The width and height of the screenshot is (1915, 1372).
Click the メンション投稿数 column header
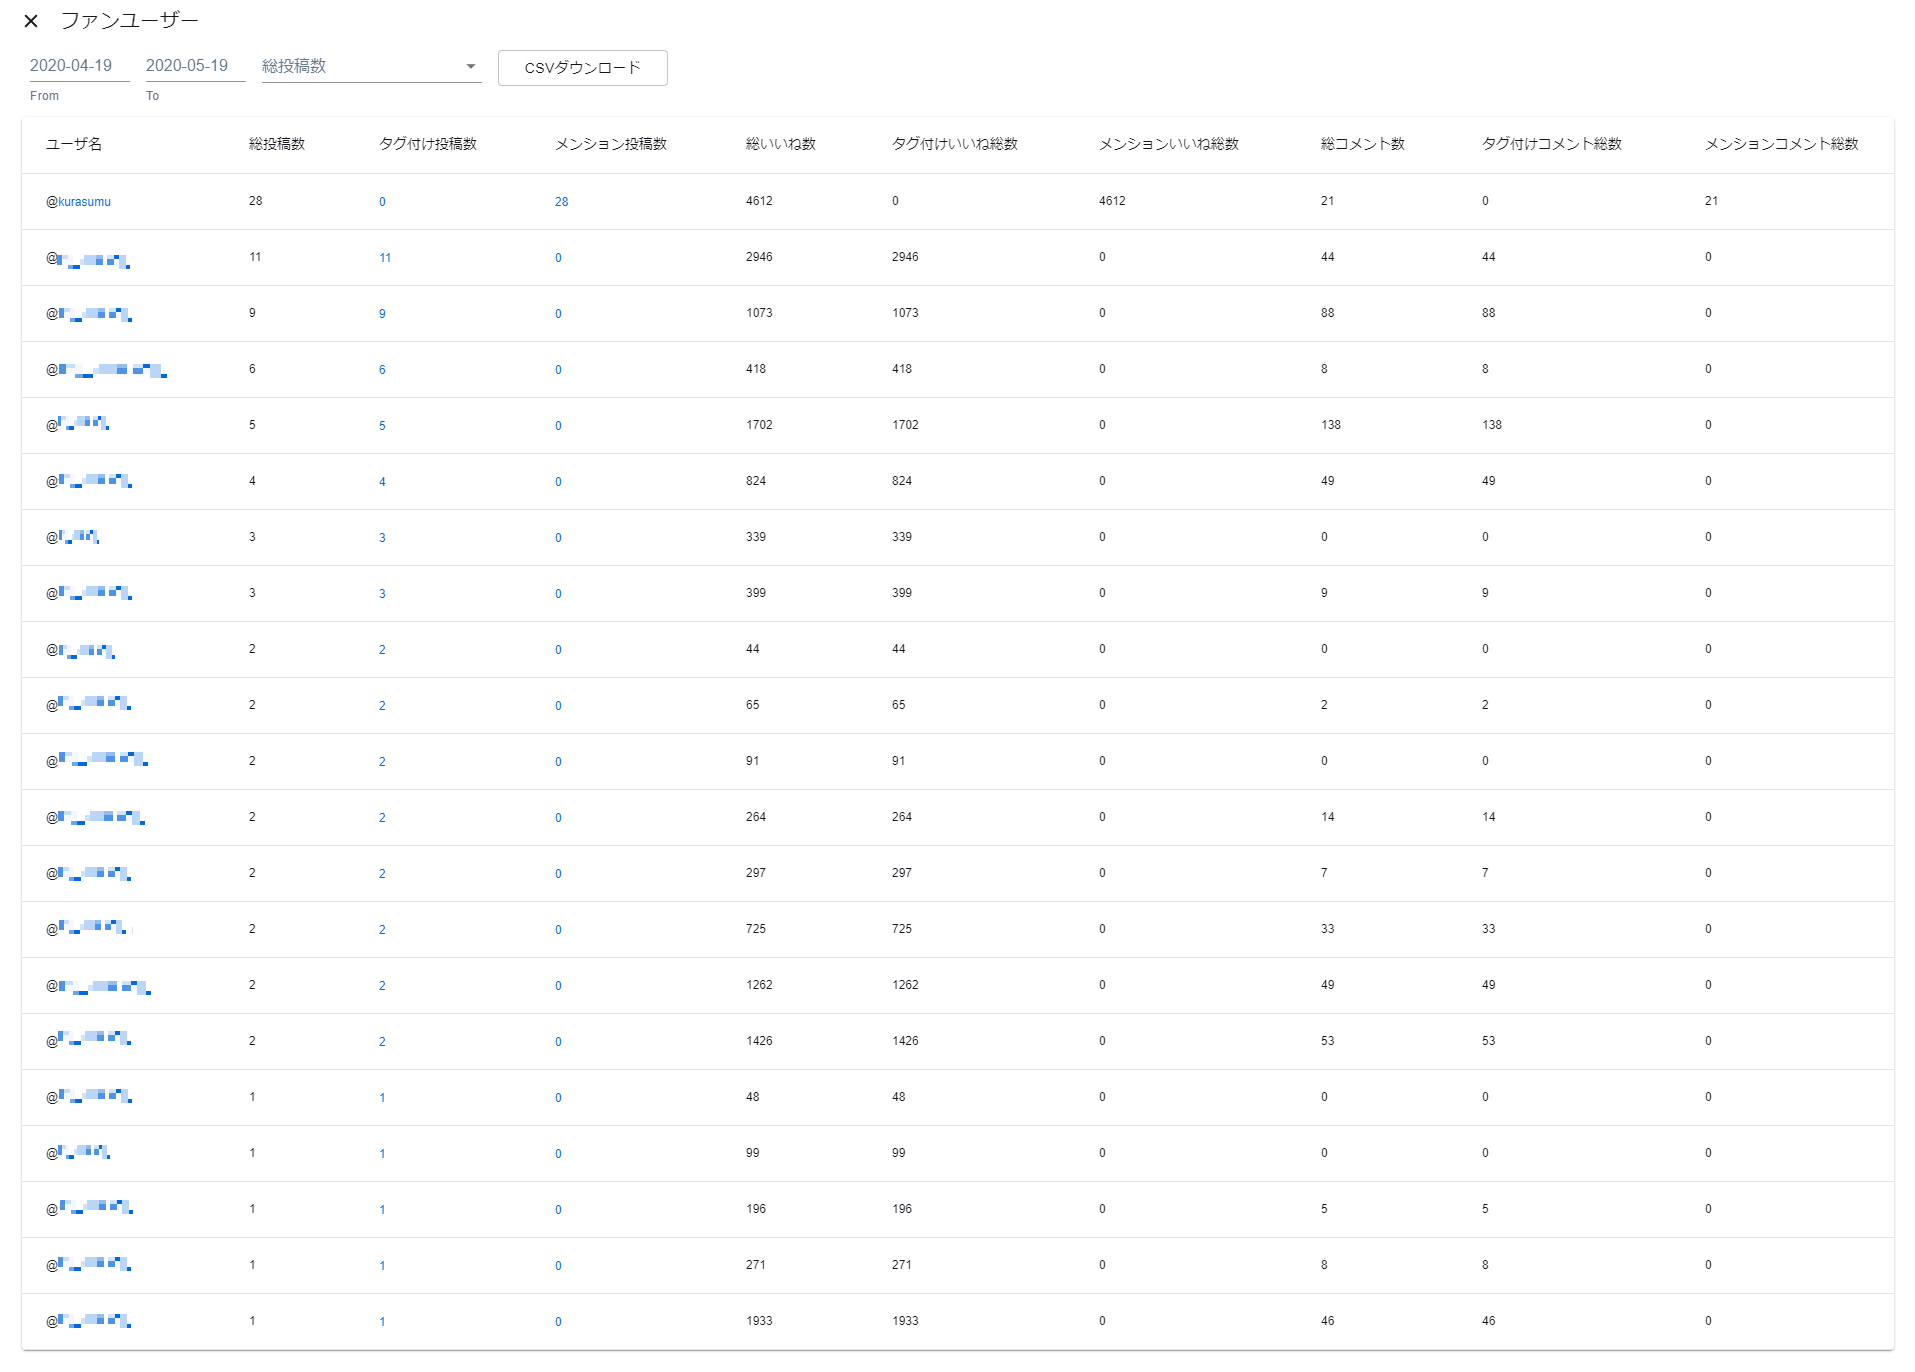coord(610,144)
